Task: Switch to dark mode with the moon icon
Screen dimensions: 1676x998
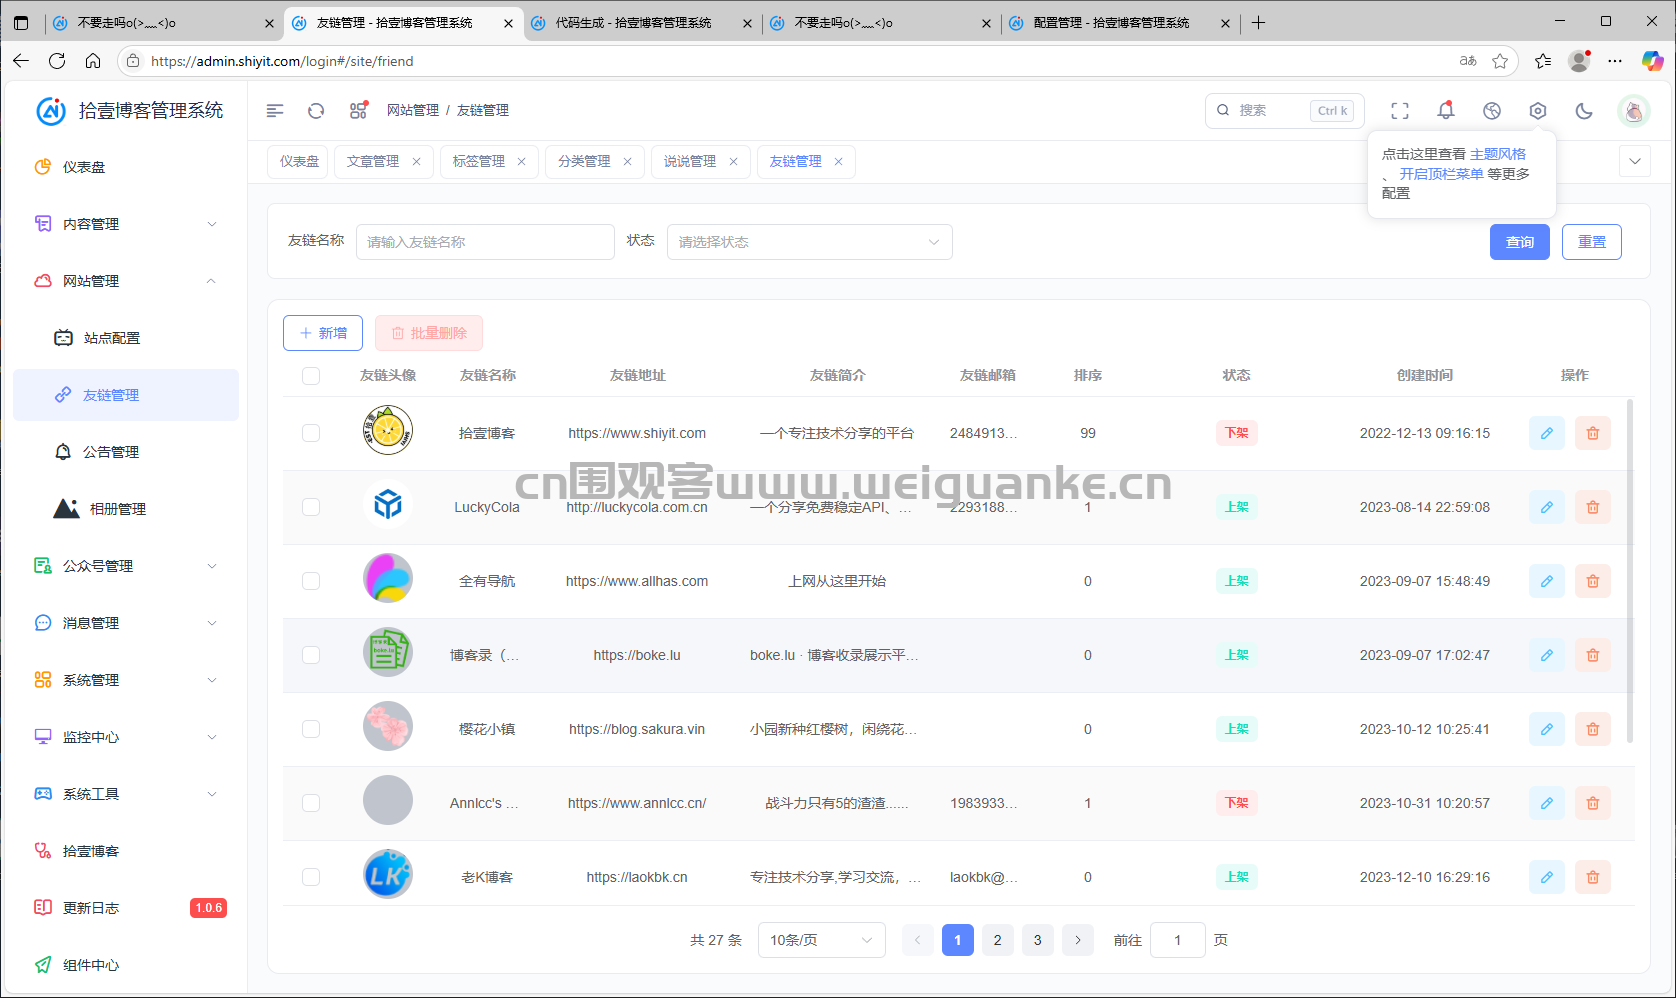Action: 1584,111
